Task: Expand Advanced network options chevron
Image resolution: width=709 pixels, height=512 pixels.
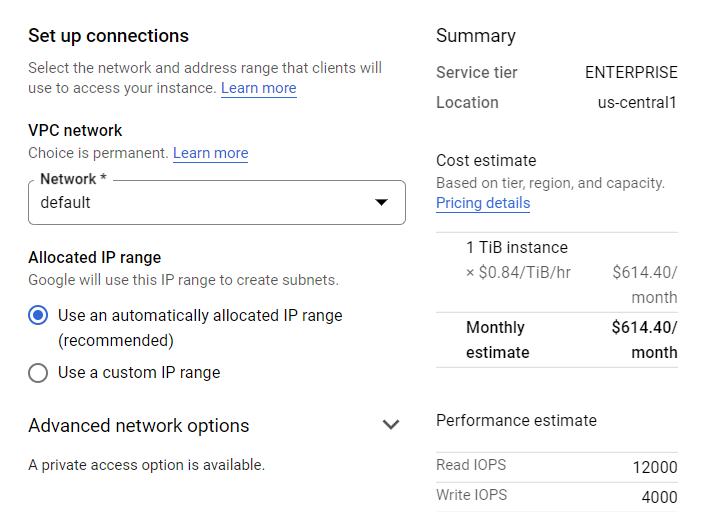Action: point(391,425)
